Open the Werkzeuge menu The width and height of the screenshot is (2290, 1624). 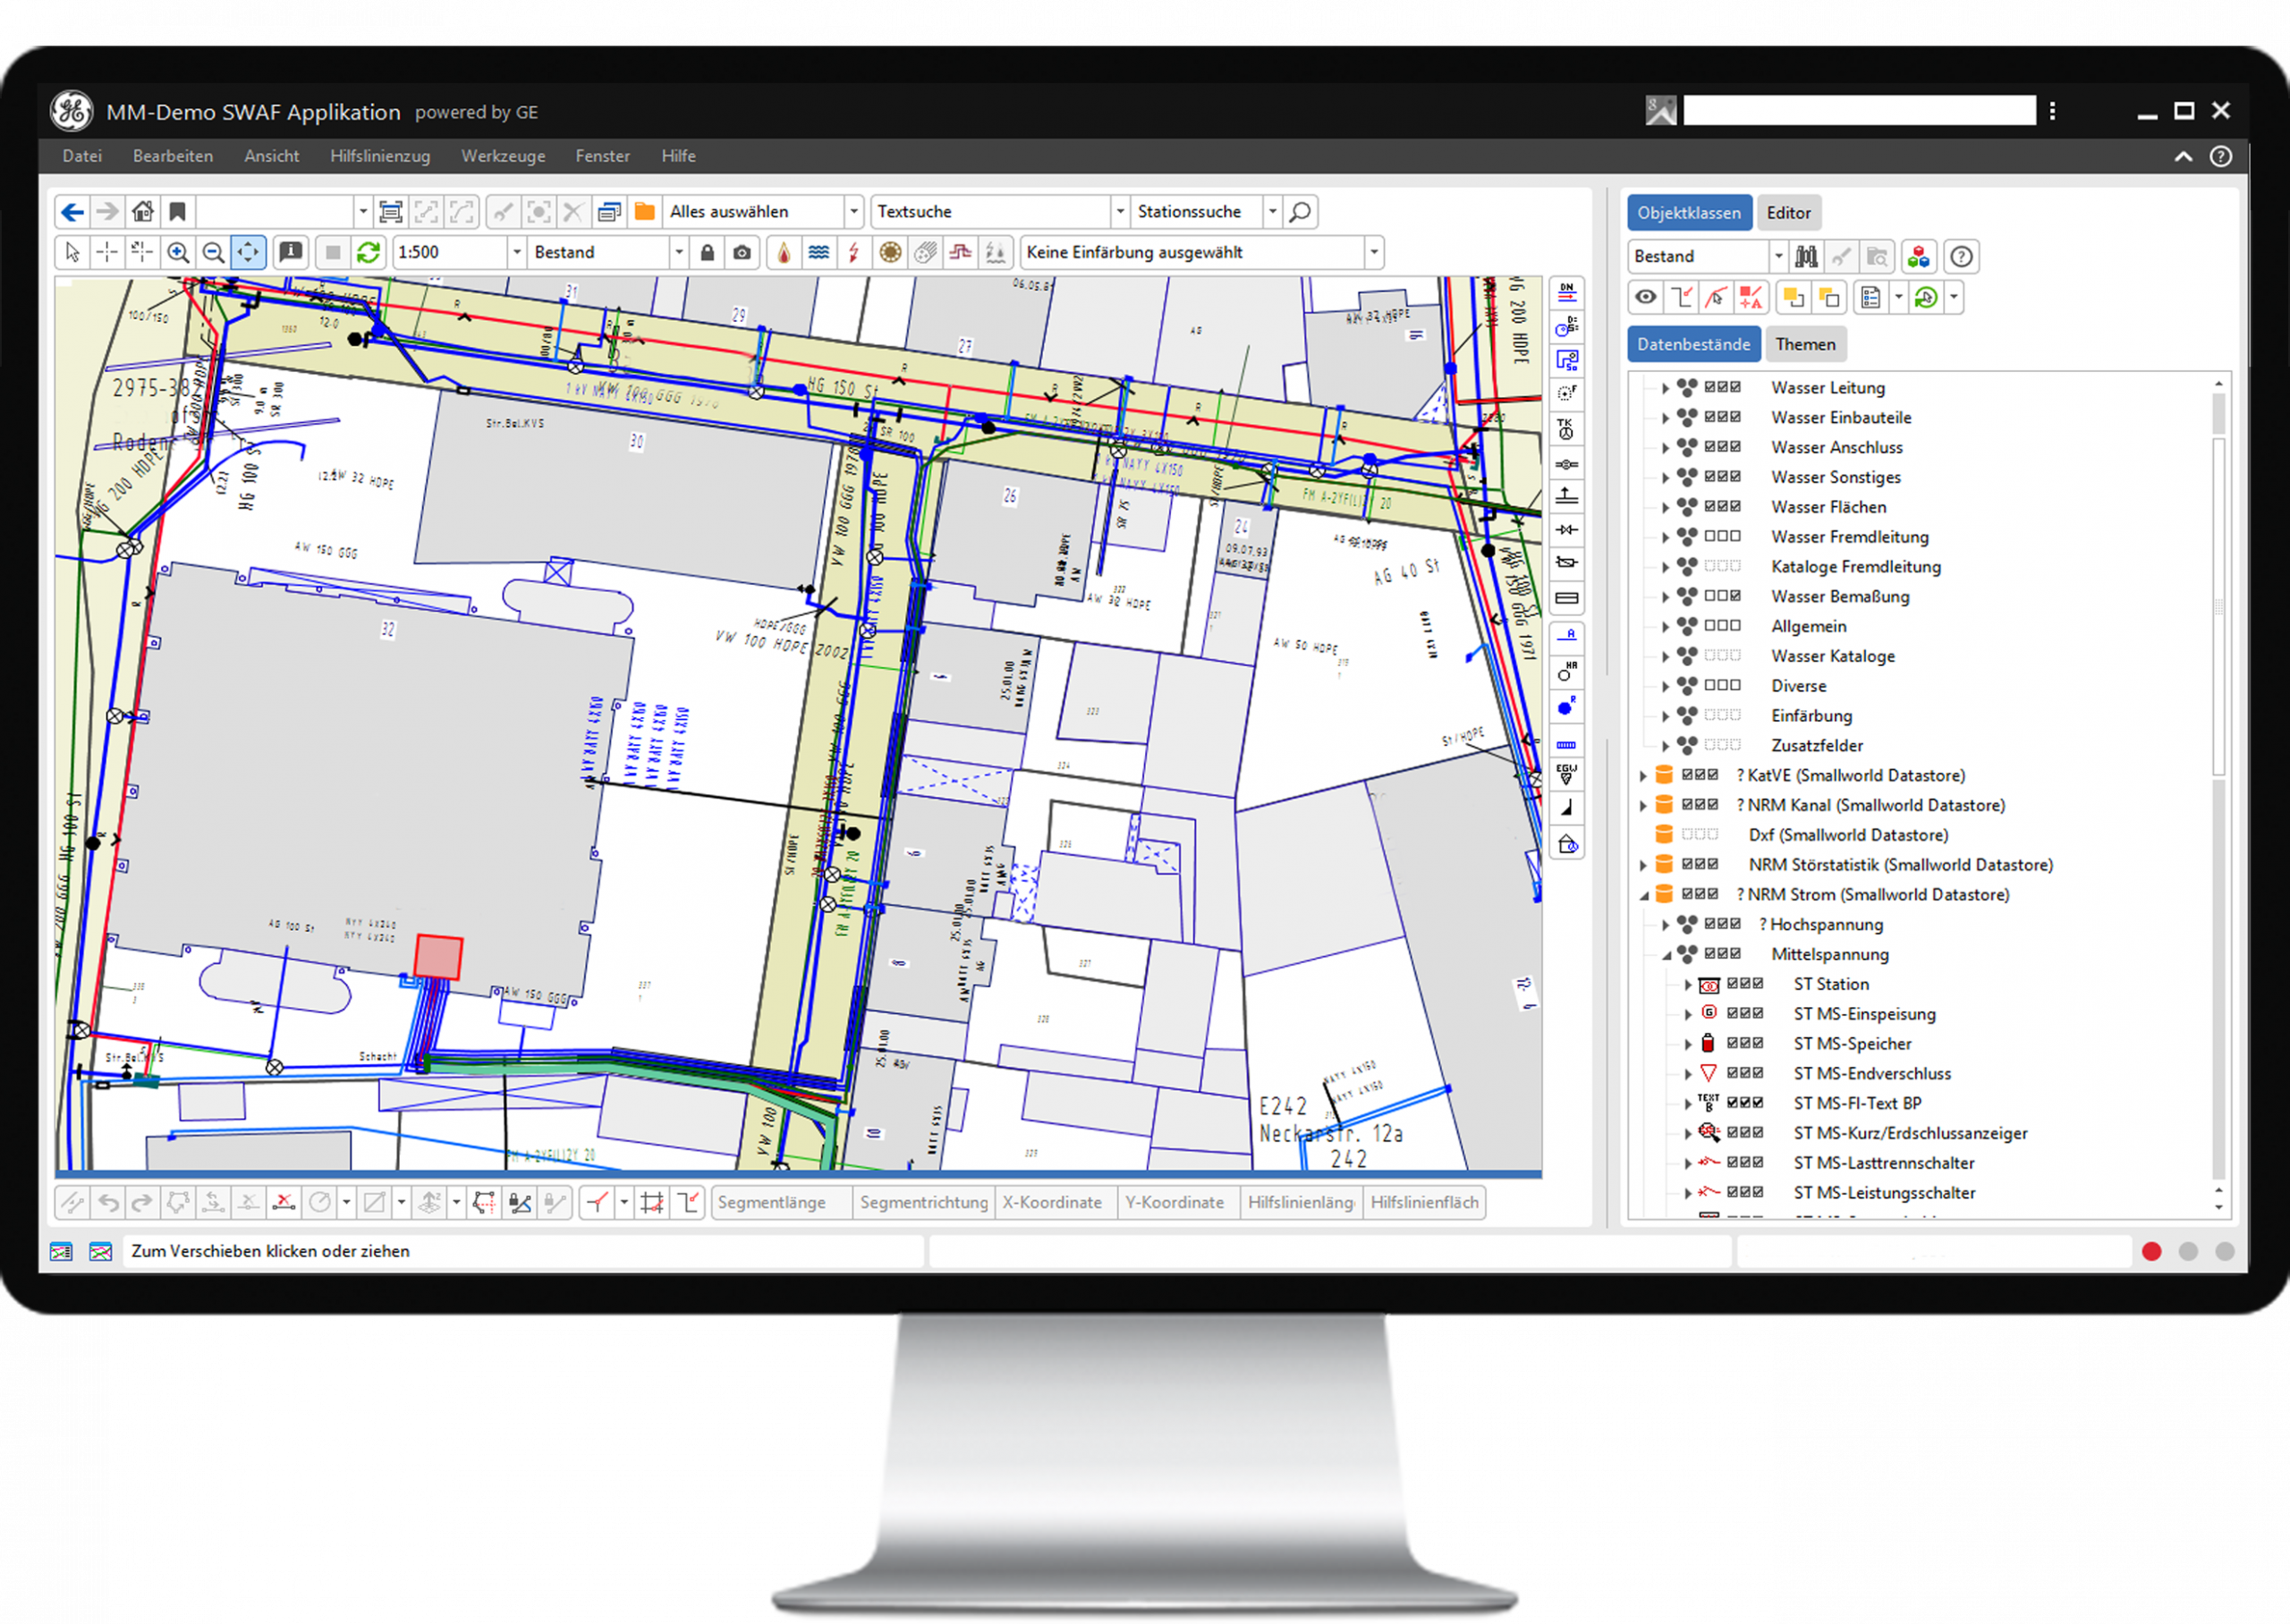[503, 156]
